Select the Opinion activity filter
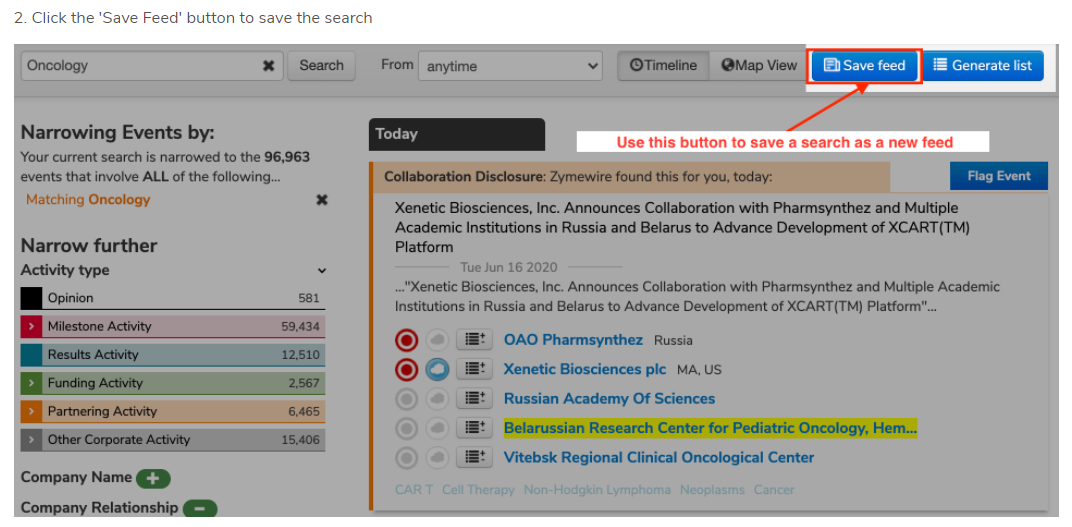This screenshot has width=1072, height=527. pyautogui.click(x=173, y=298)
